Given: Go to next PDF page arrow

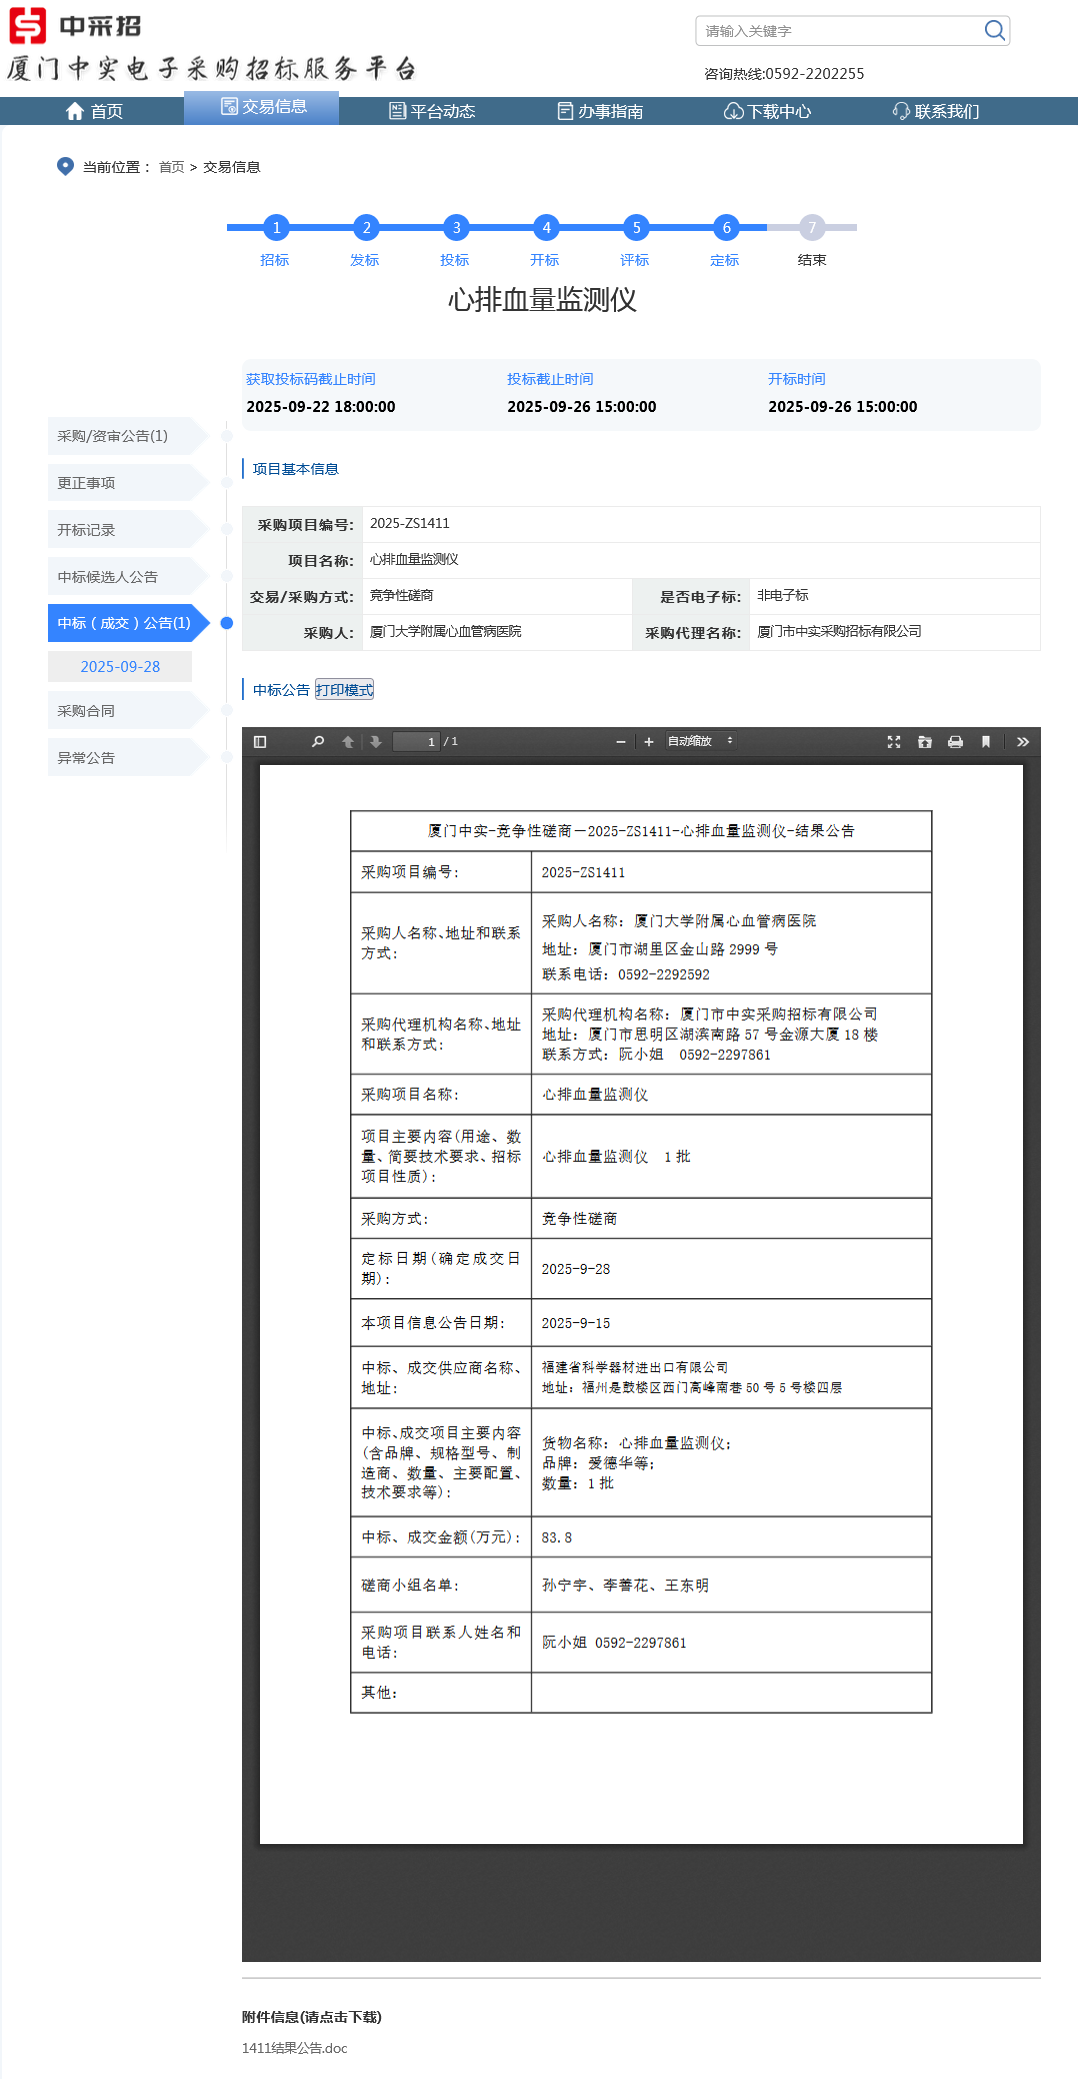Looking at the screenshot, I should (x=376, y=742).
